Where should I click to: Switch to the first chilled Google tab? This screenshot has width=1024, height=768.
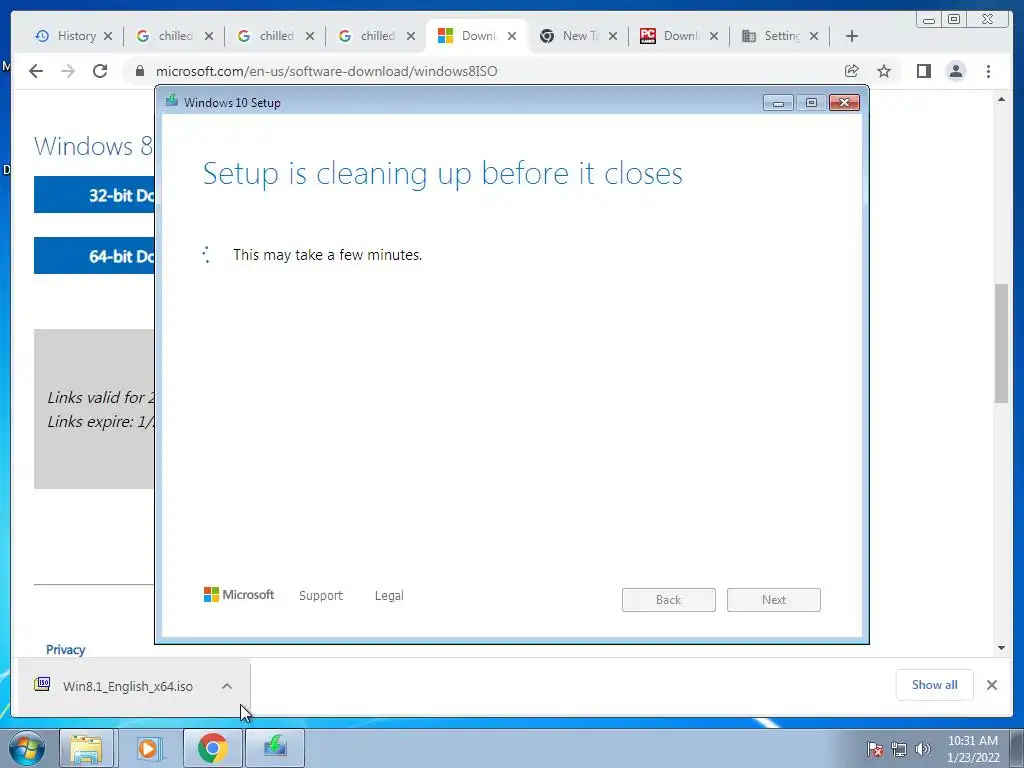point(174,36)
